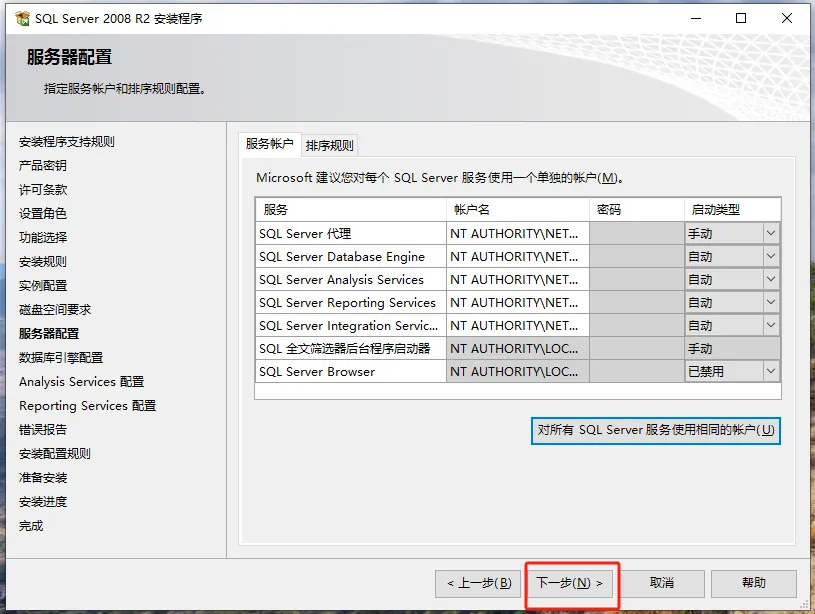Select SQL Server Browser service cell
The image size is (815, 614).
pyautogui.click(x=351, y=371)
